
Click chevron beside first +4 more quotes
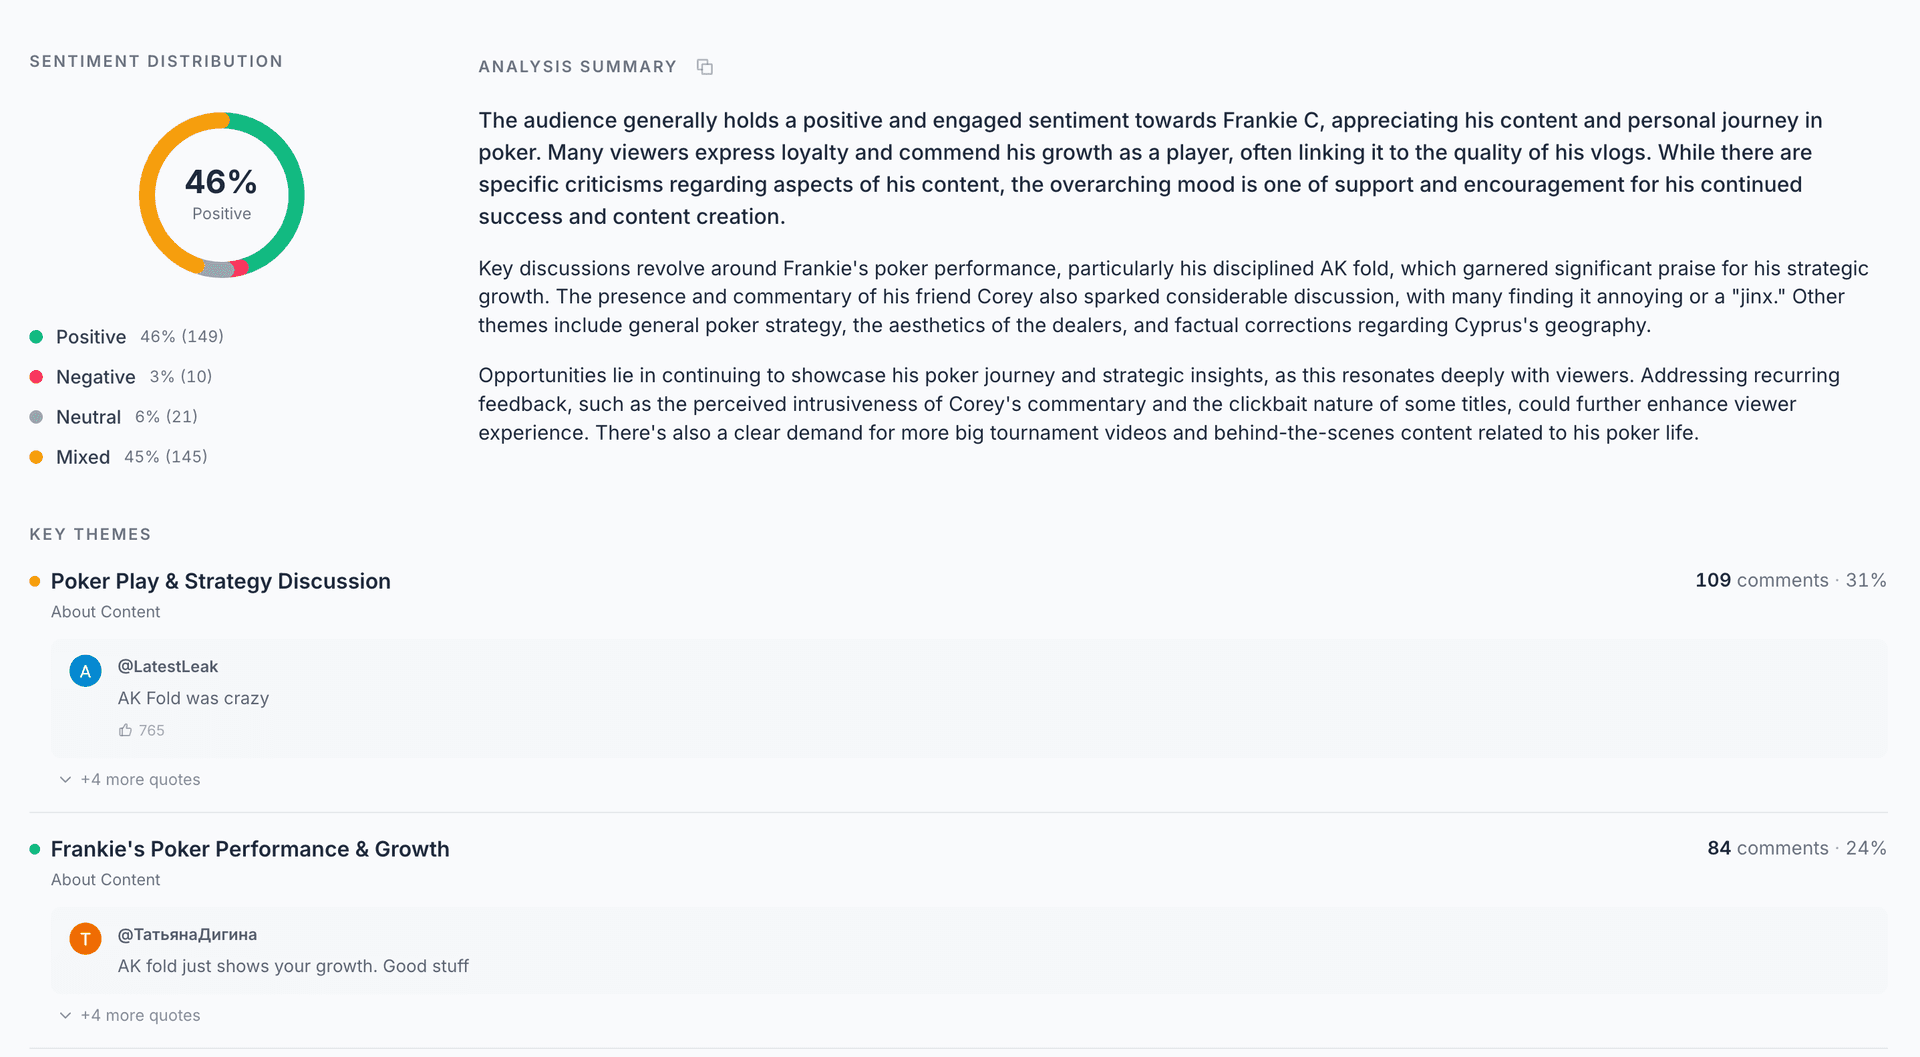(x=65, y=780)
